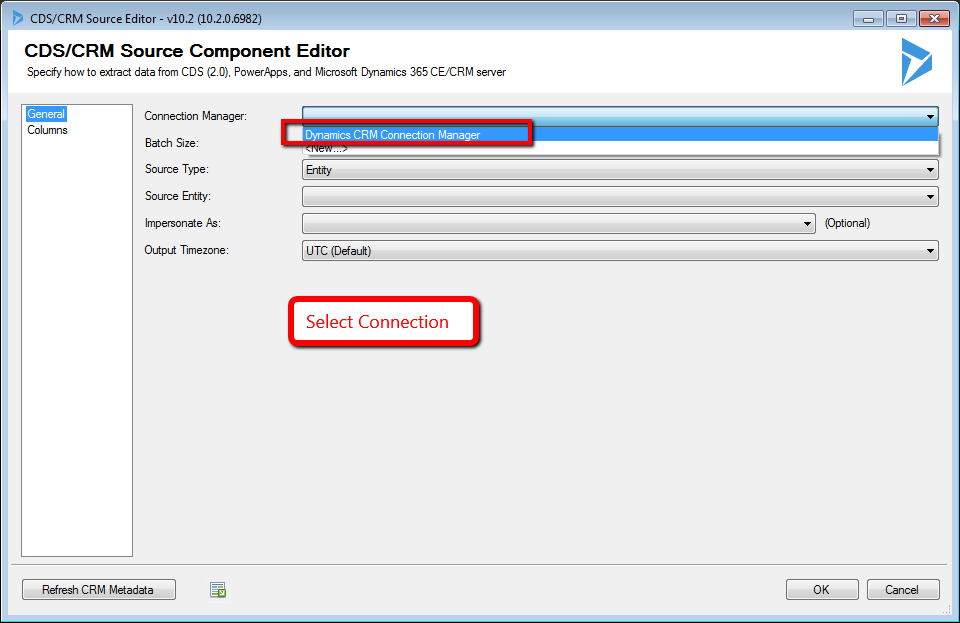The image size is (960, 623).
Task: Click the Batch Size label
Action: pyautogui.click(x=171, y=143)
